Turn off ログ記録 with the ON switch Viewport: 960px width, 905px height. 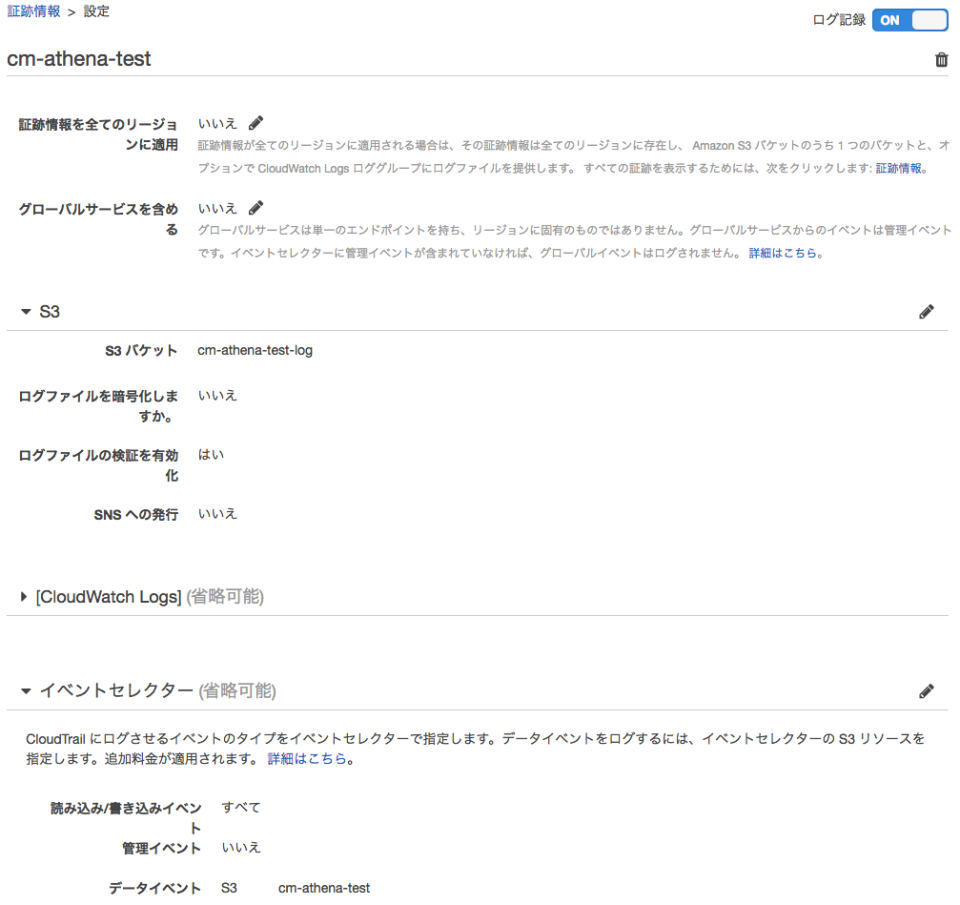[x=910, y=20]
